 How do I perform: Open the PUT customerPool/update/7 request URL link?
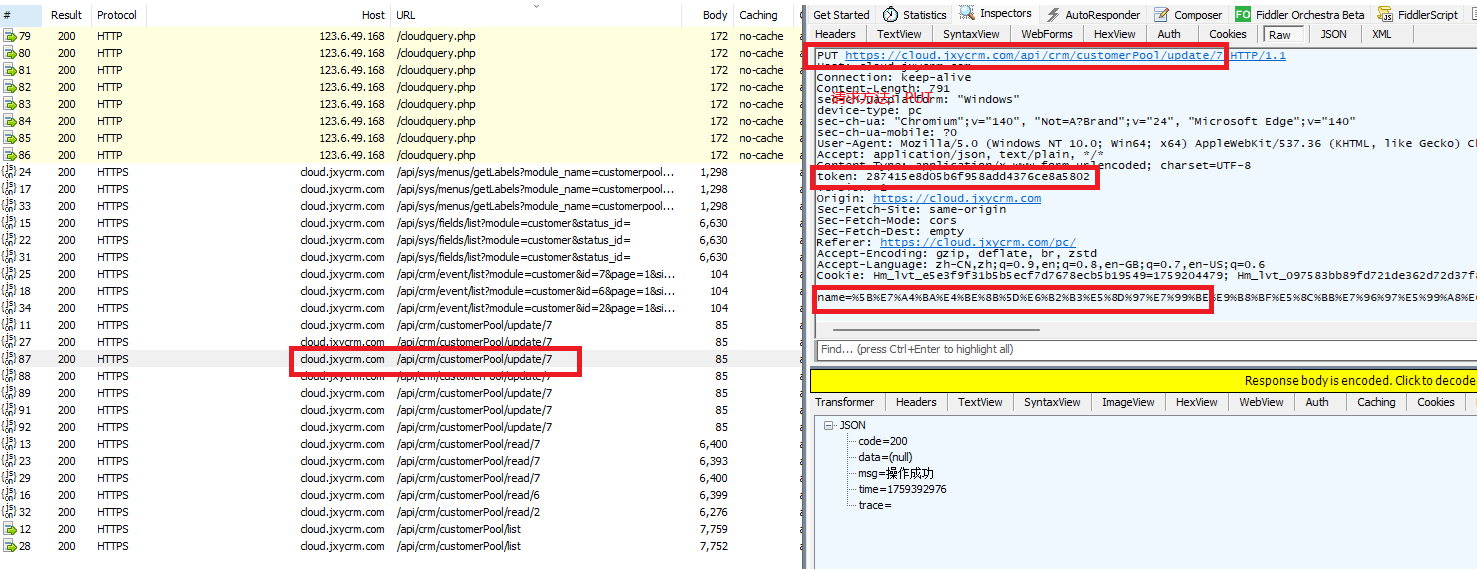click(1034, 56)
